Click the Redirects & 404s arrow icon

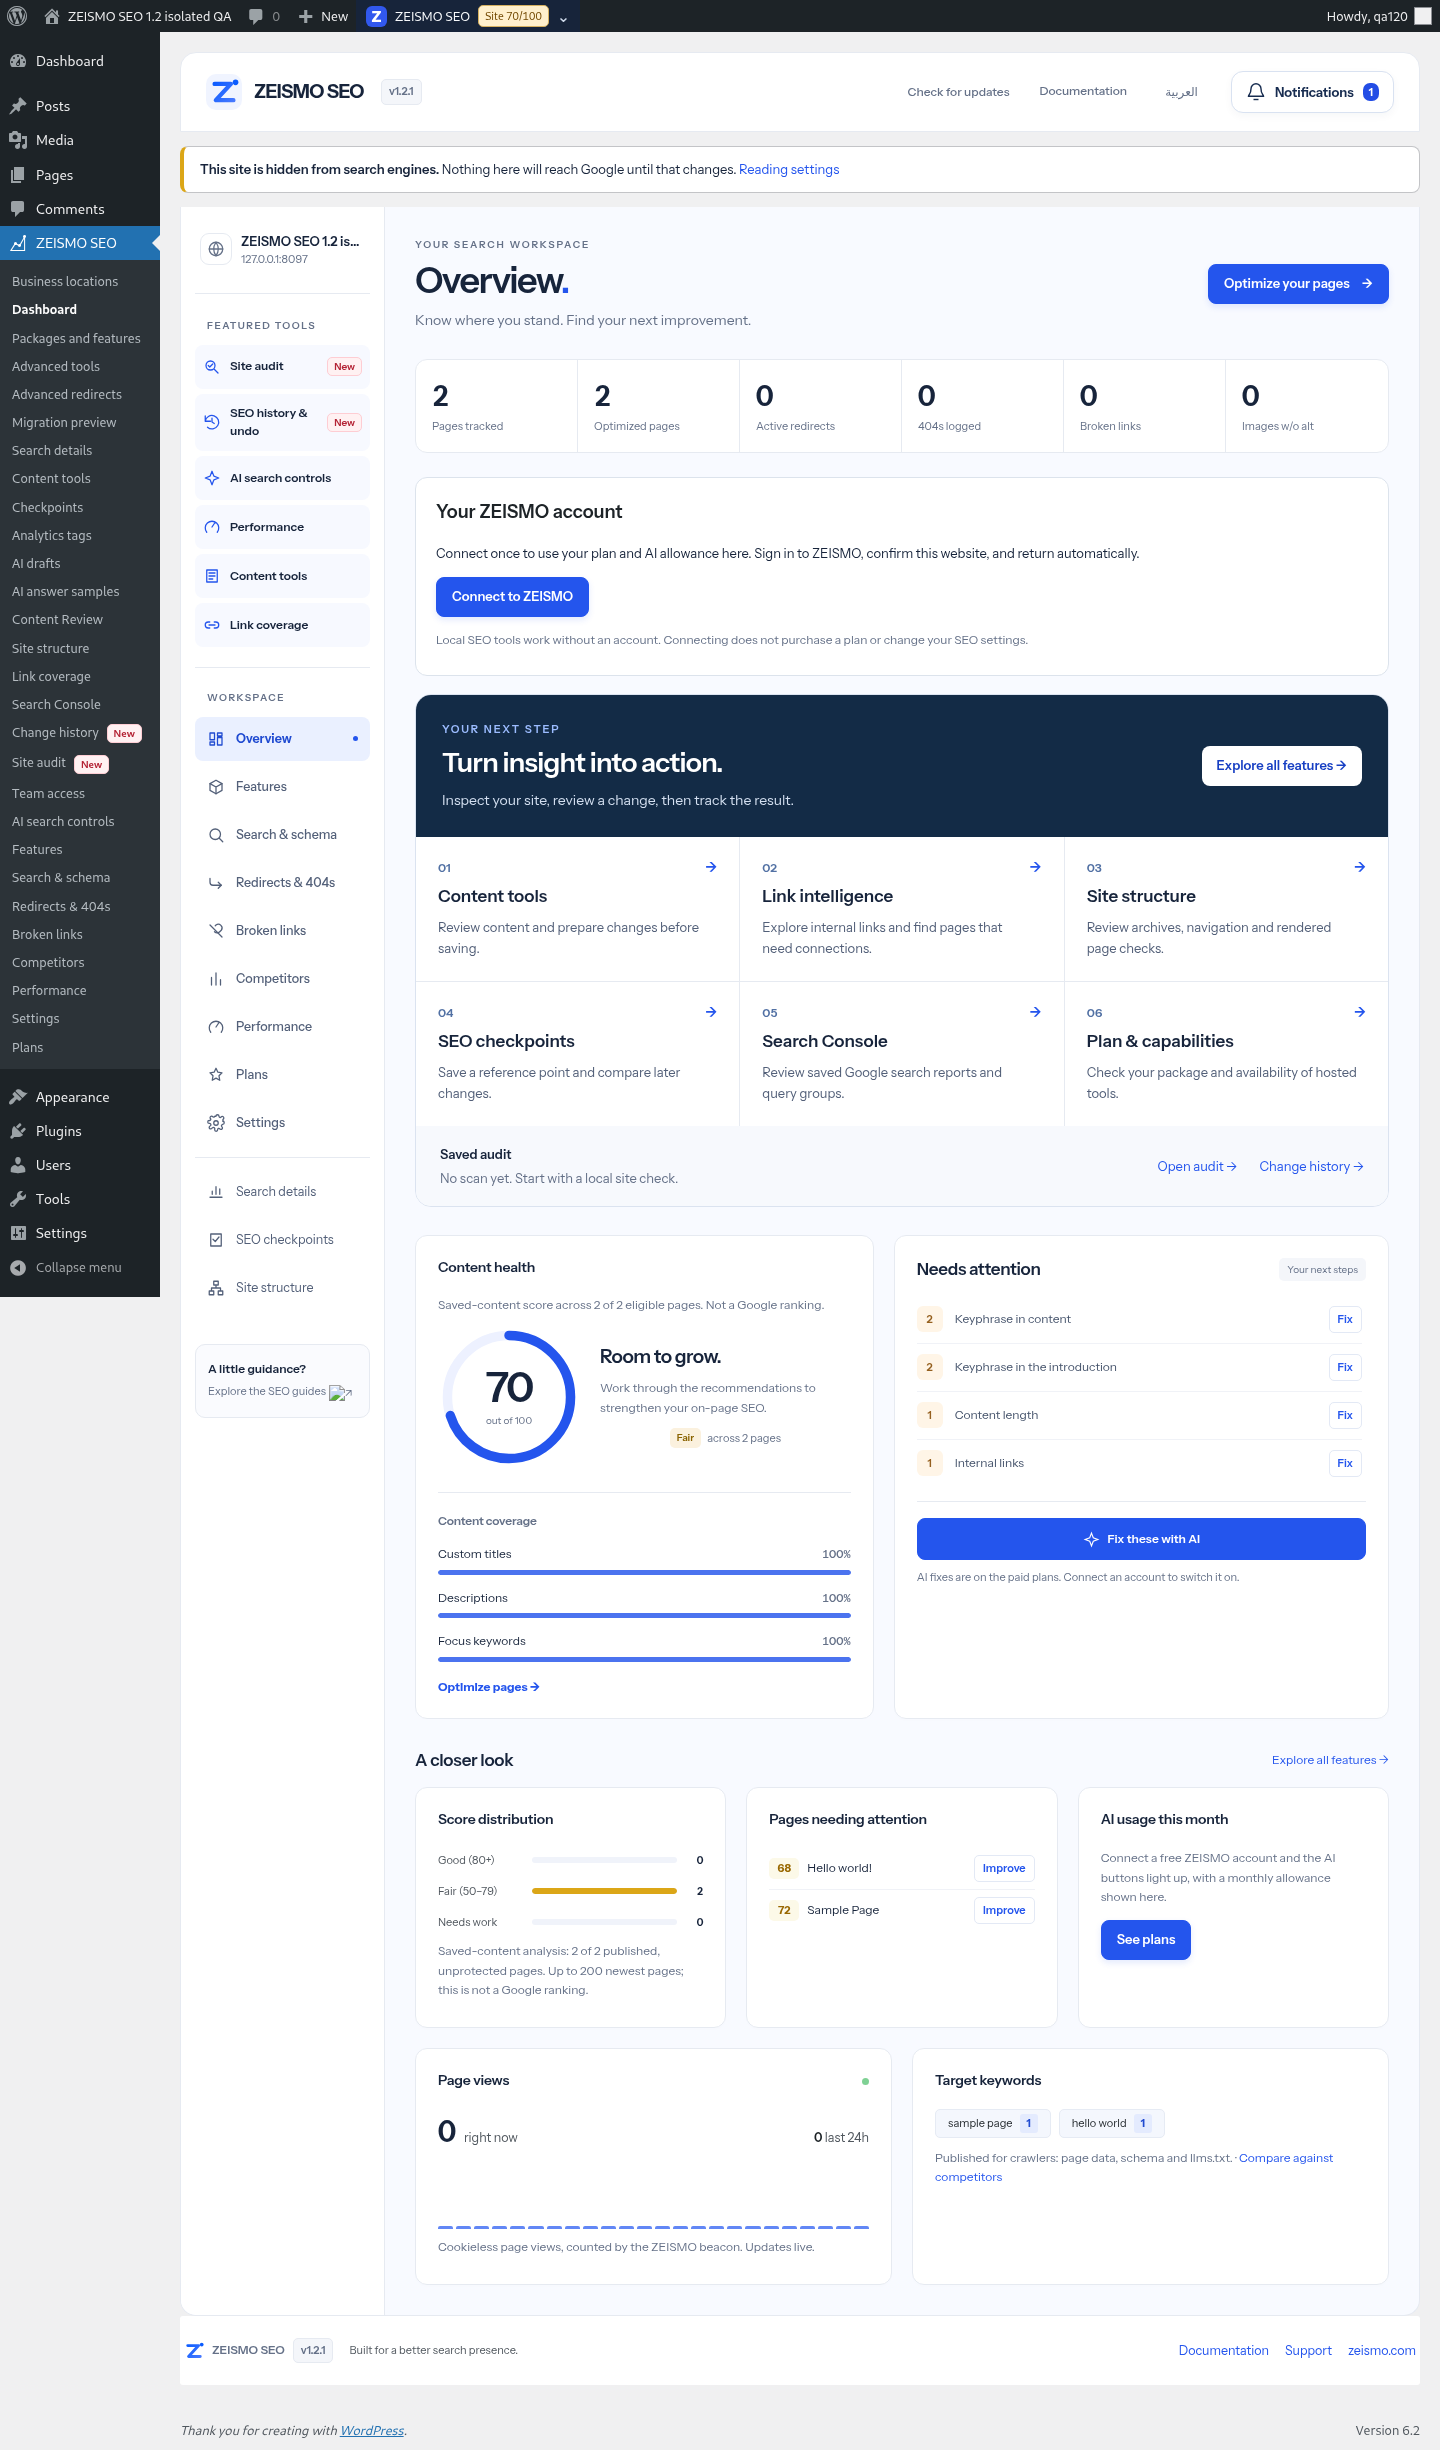[216, 883]
